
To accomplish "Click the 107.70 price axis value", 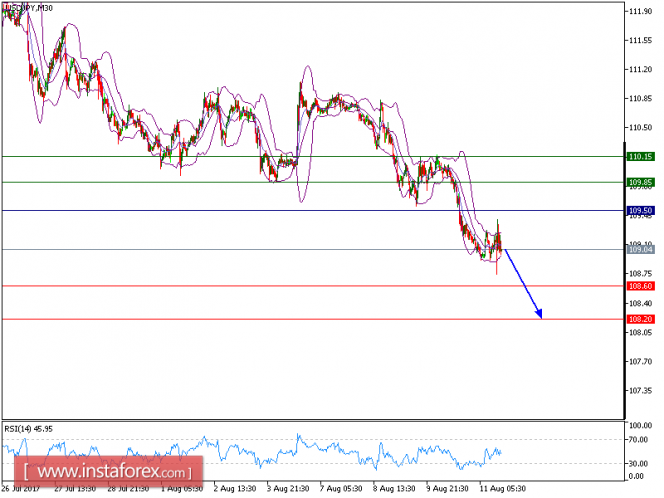I will (x=640, y=362).
